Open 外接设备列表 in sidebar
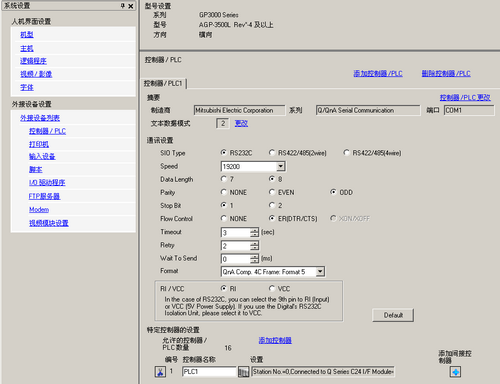The height and width of the screenshot is (384, 500). coord(40,118)
